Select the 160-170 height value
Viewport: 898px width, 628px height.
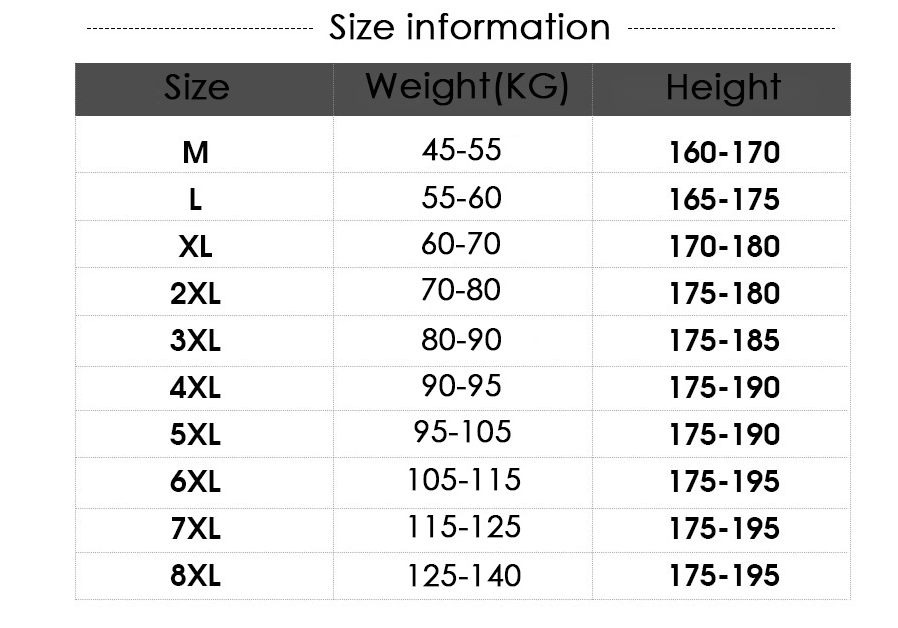pyautogui.click(x=724, y=153)
